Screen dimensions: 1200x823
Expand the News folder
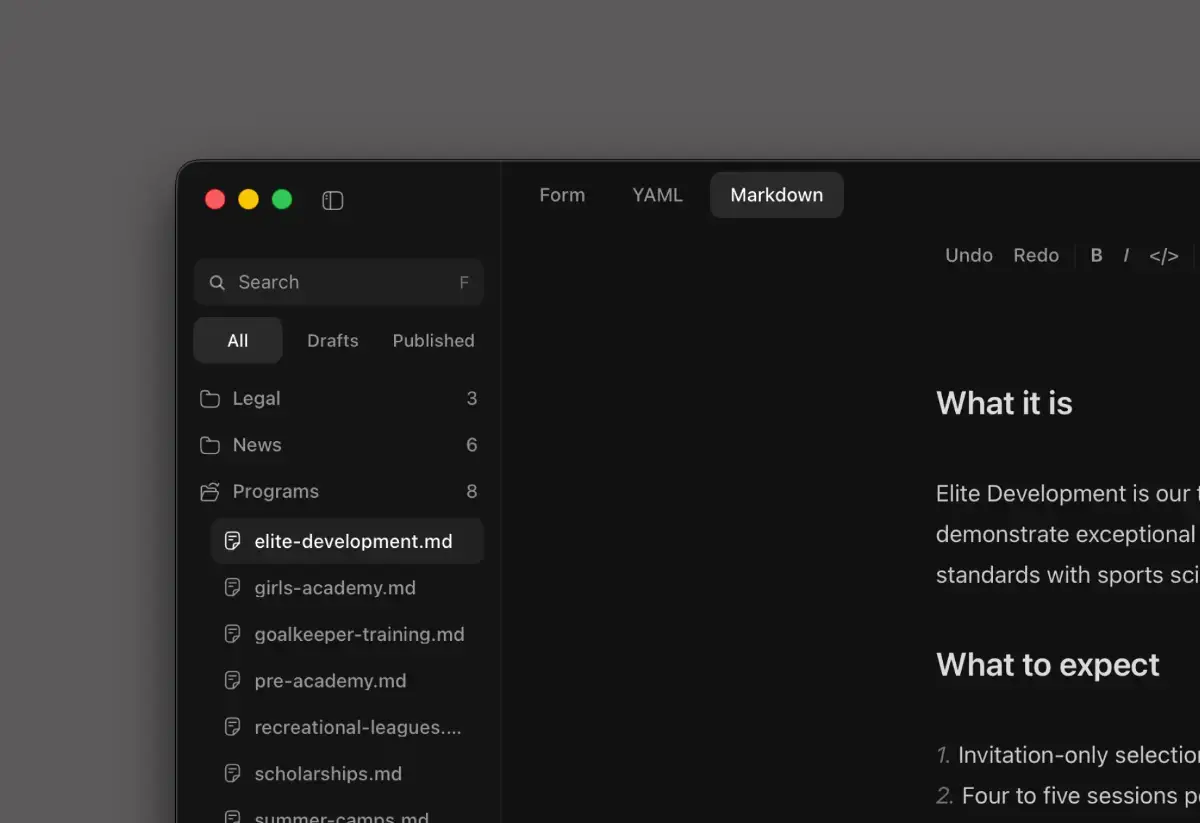coord(339,445)
